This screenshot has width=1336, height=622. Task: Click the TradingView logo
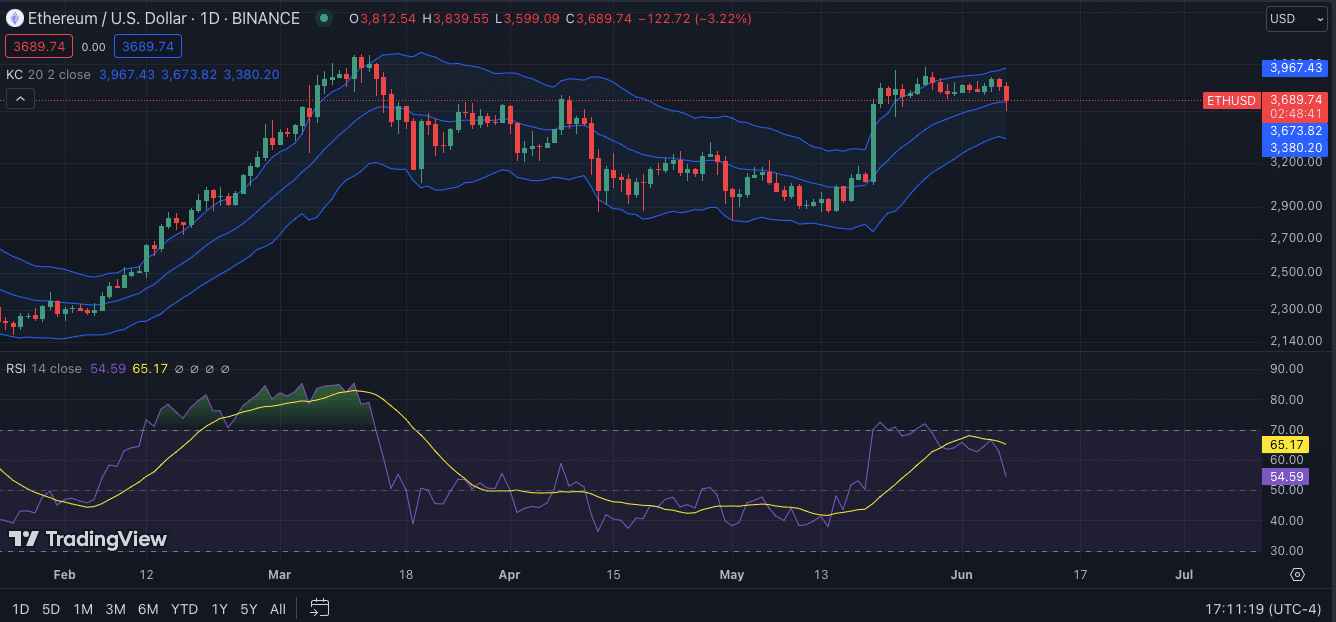tap(87, 539)
